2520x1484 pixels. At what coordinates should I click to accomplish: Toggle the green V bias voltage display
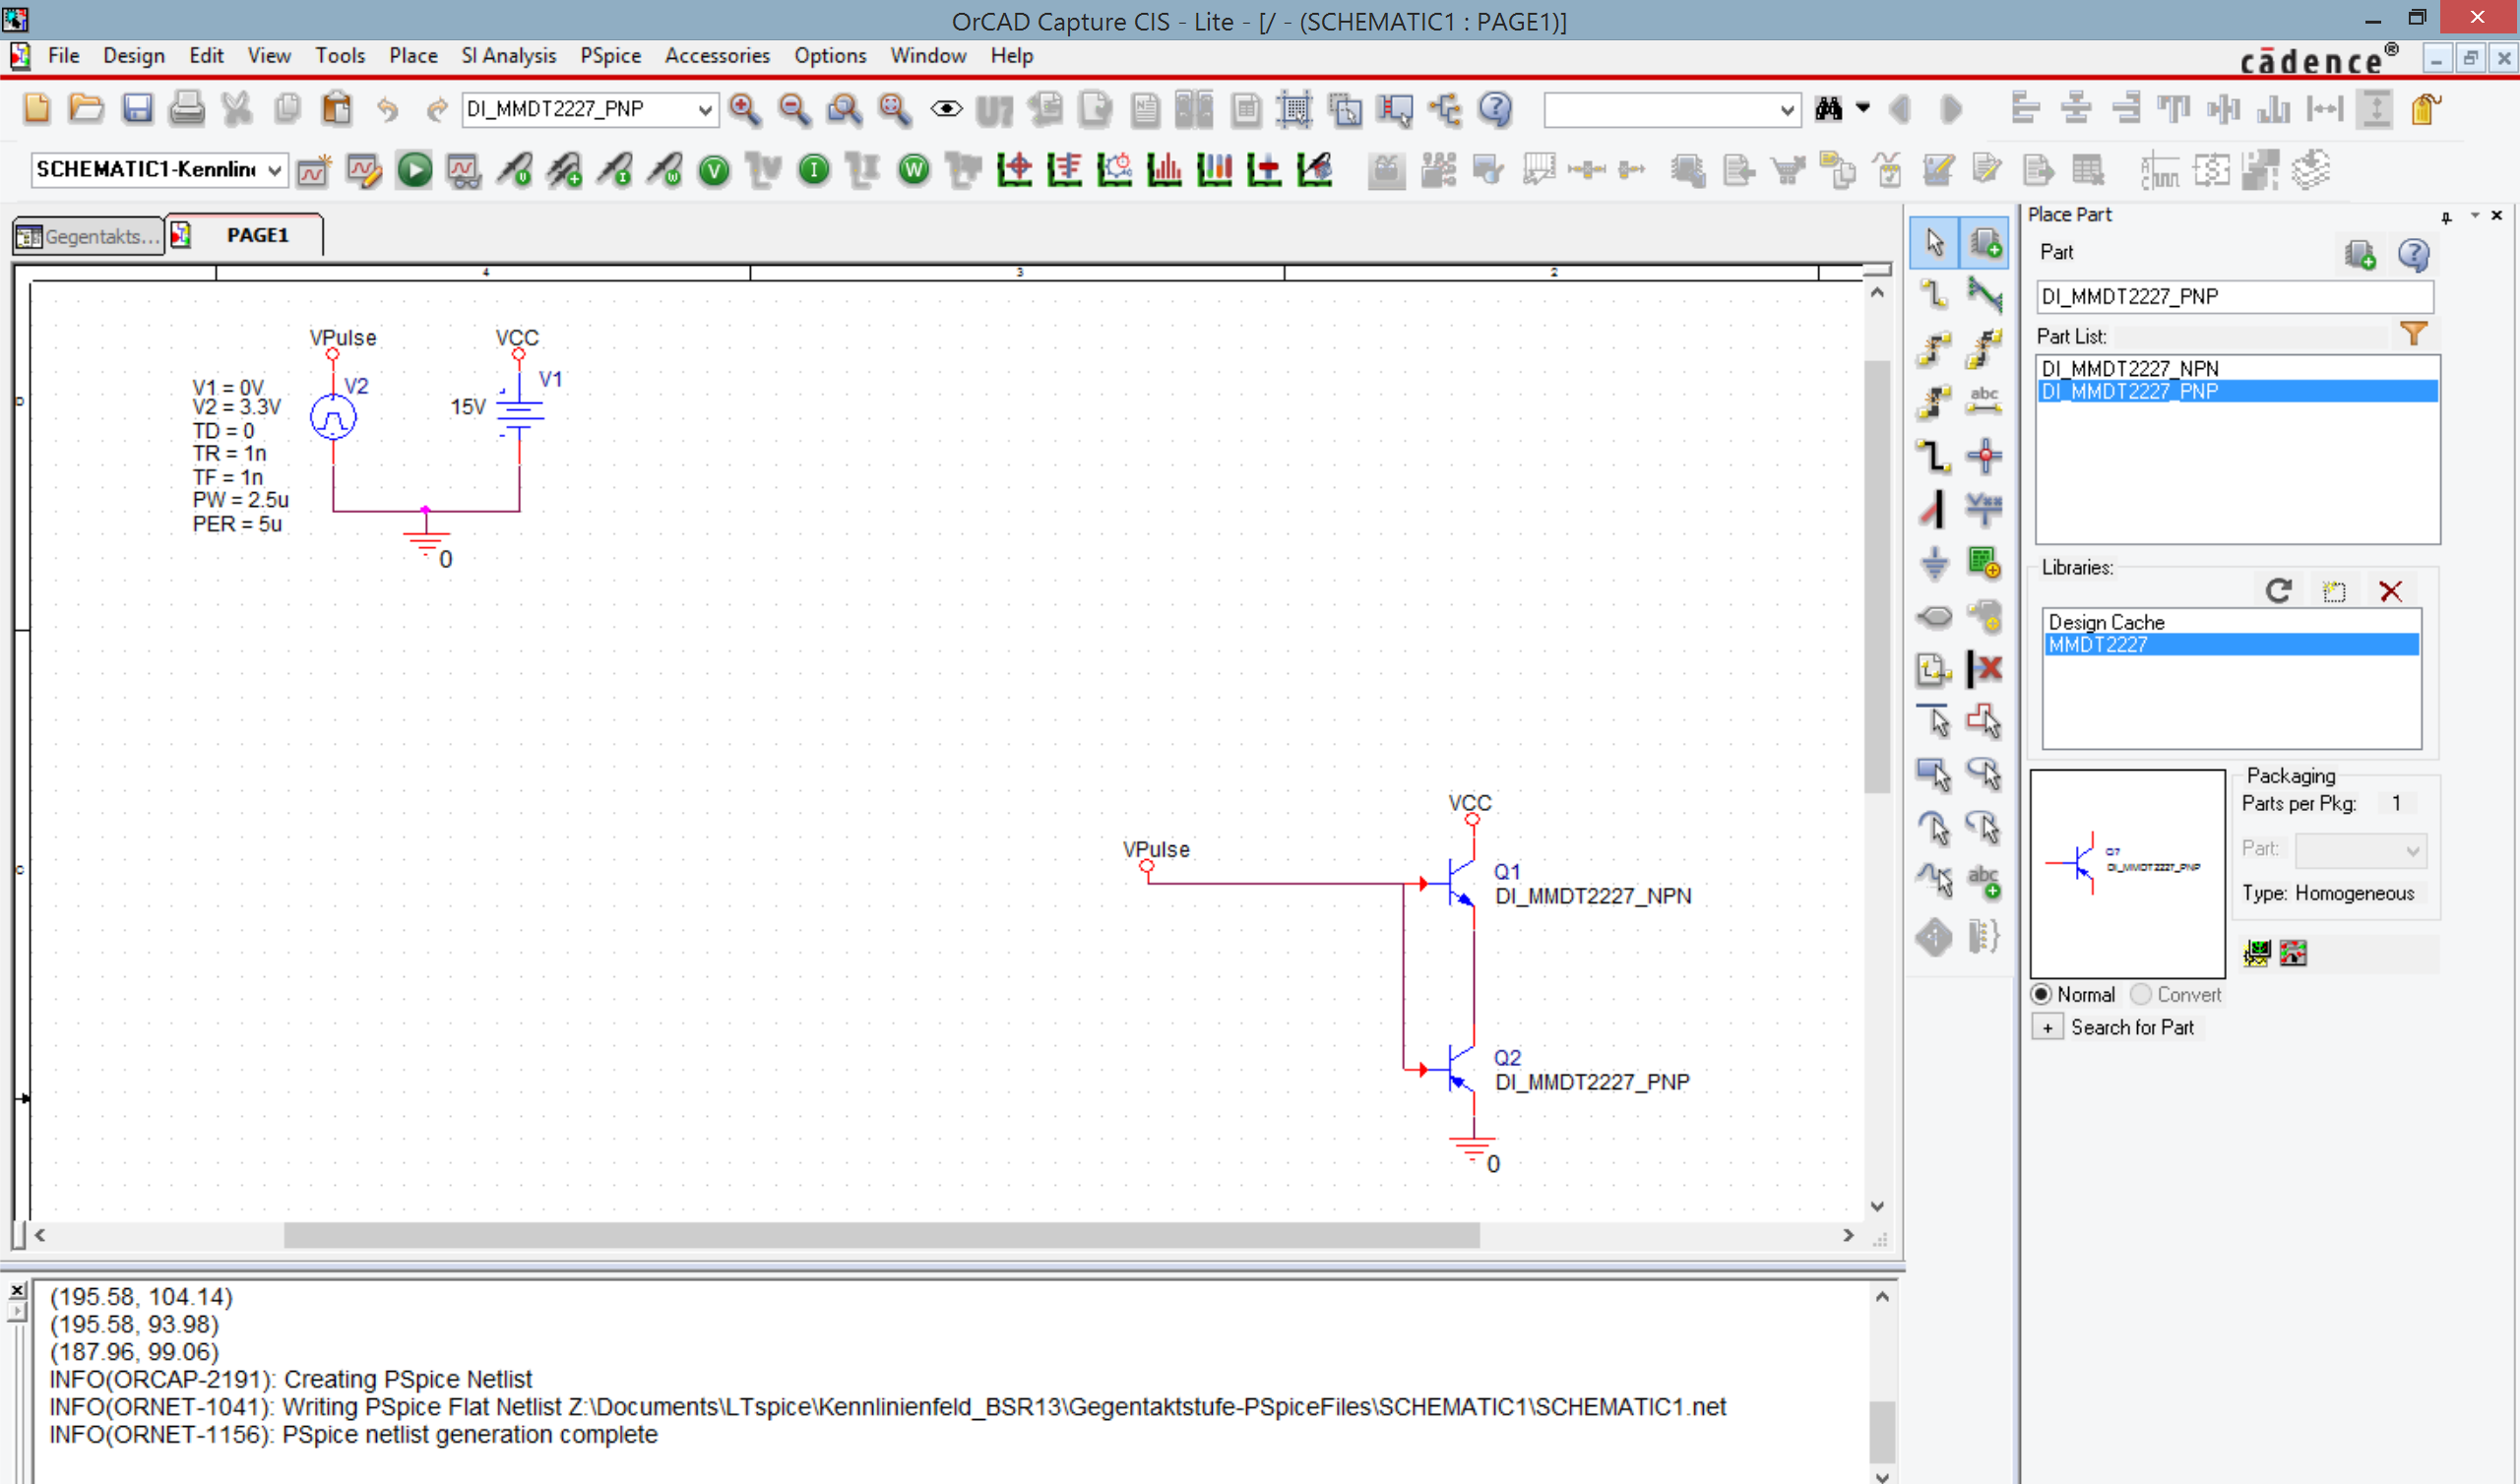pos(714,171)
